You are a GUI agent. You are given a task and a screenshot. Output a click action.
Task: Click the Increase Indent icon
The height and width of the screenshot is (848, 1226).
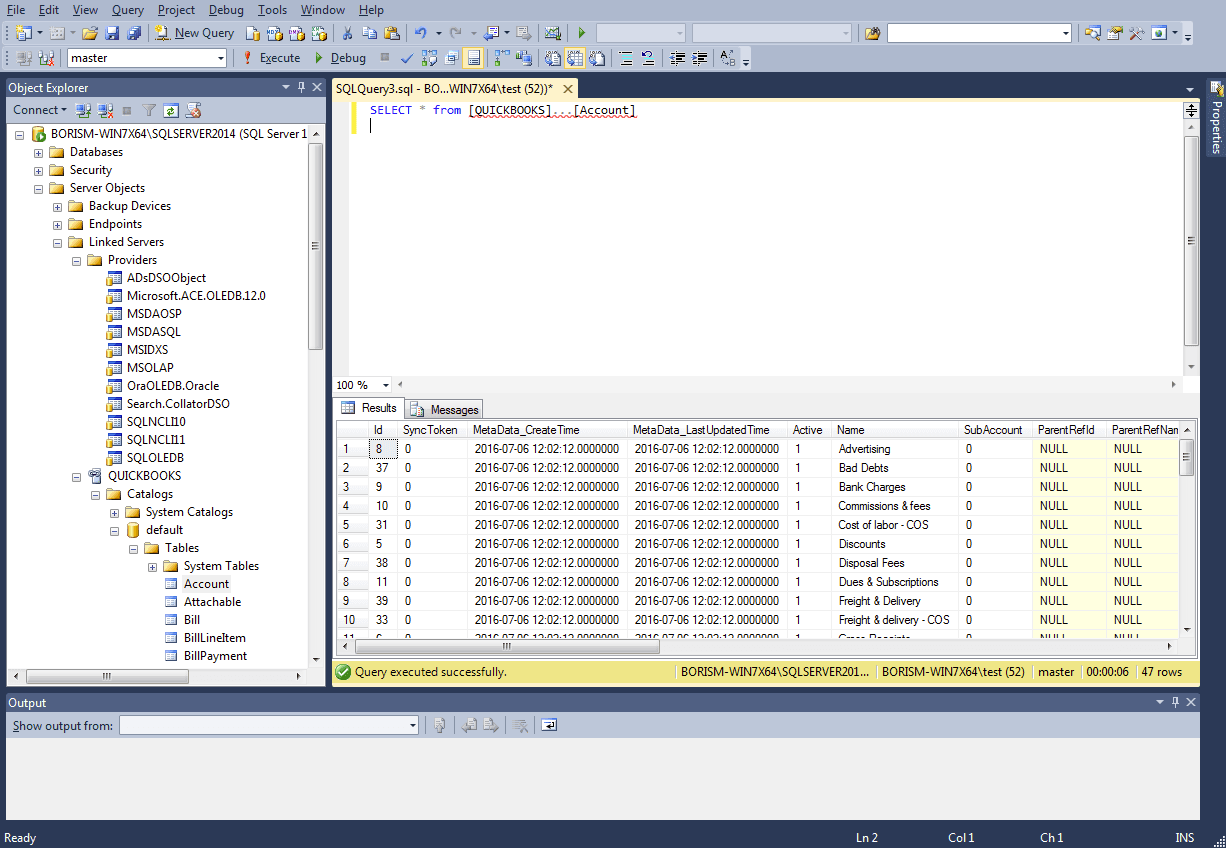click(x=700, y=58)
